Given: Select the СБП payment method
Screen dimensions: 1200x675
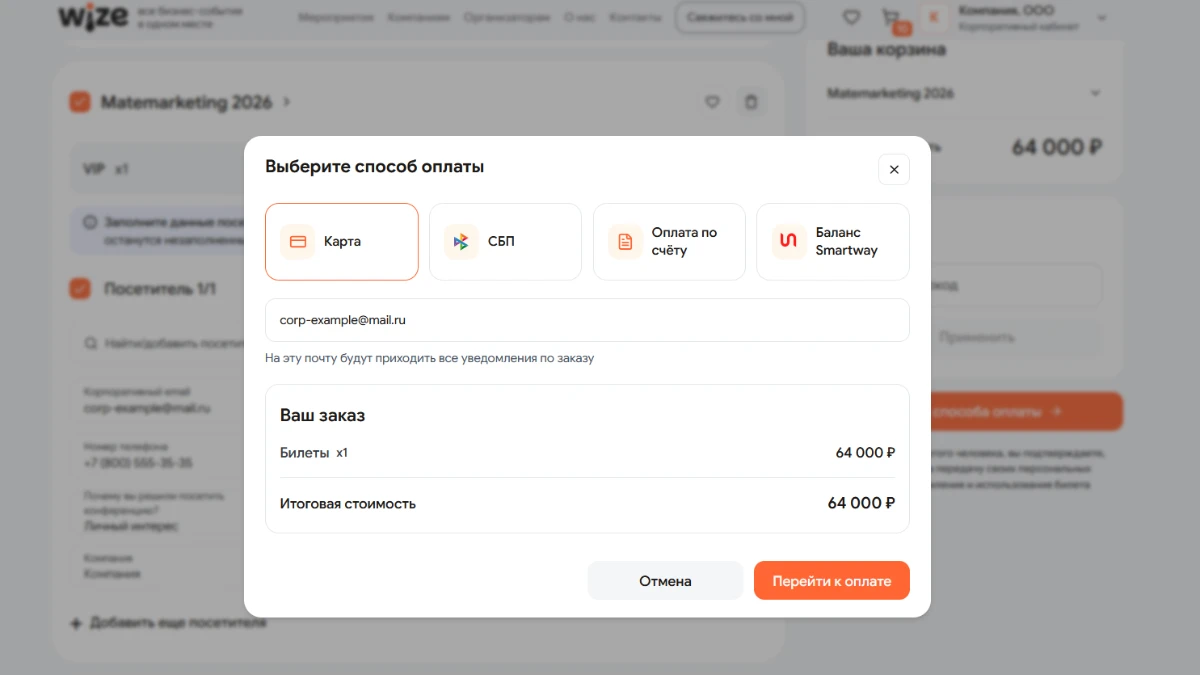Looking at the screenshot, I should pyautogui.click(x=505, y=242).
